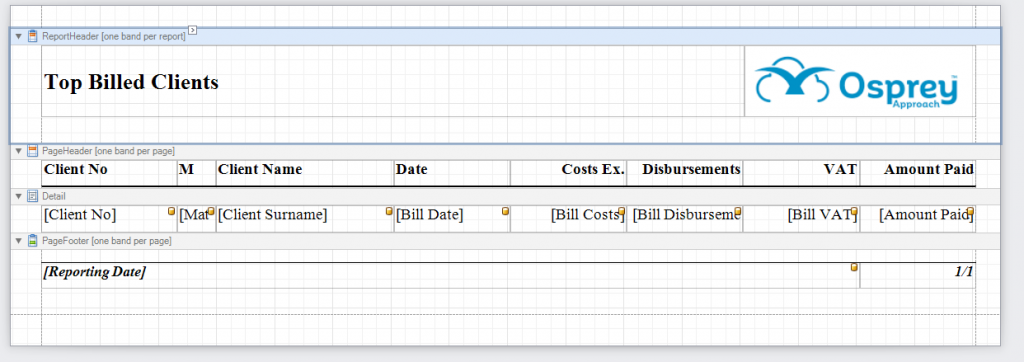Viewport: 1024px width, 362px height.
Task: Select the Client No header cell
Action: pos(109,173)
